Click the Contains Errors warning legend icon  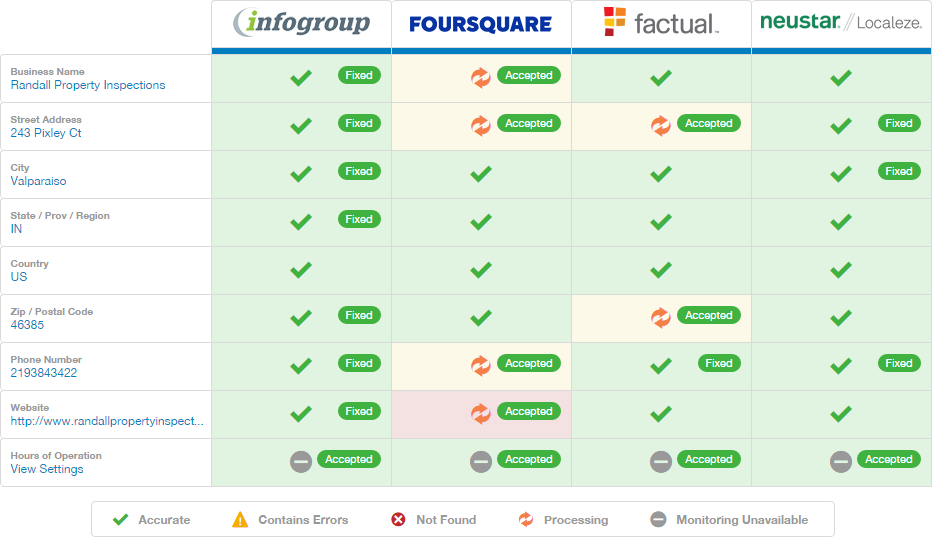(x=240, y=520)
